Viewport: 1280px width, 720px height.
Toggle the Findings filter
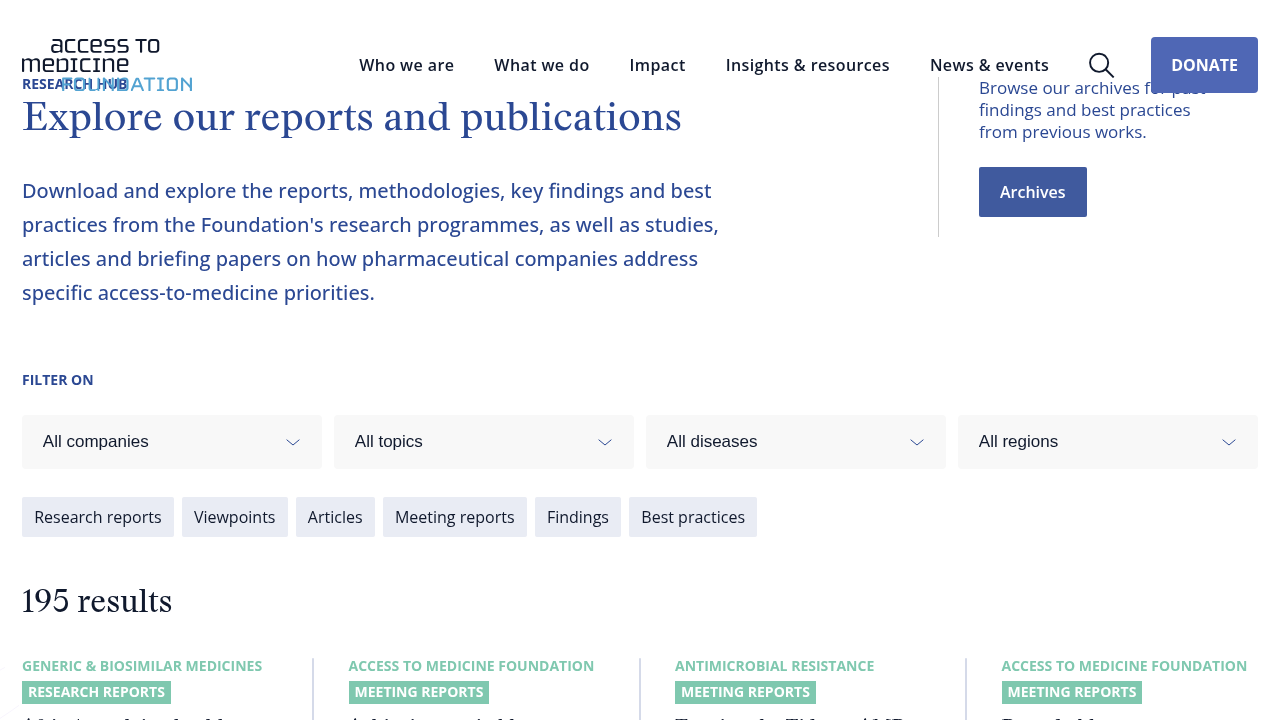(578, 517)
